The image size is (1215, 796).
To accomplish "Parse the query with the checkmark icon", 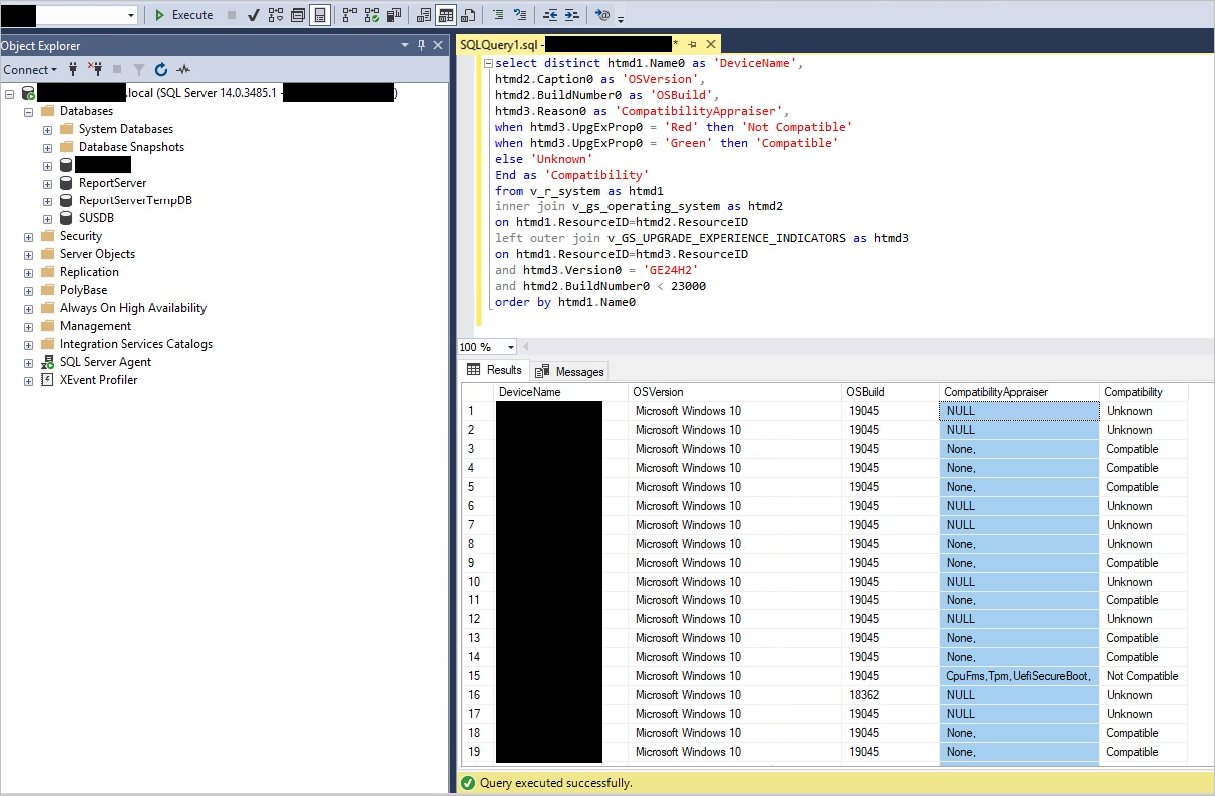I will 254,15.
